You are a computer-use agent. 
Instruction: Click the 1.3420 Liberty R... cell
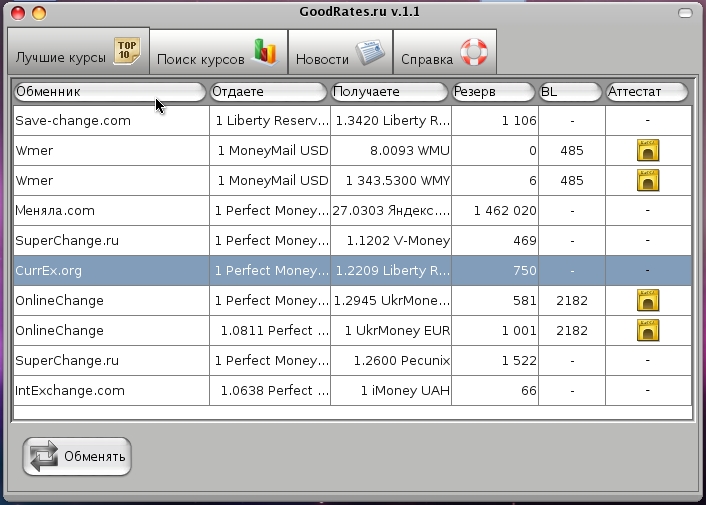pyautogui.click(x=391, y=121)
